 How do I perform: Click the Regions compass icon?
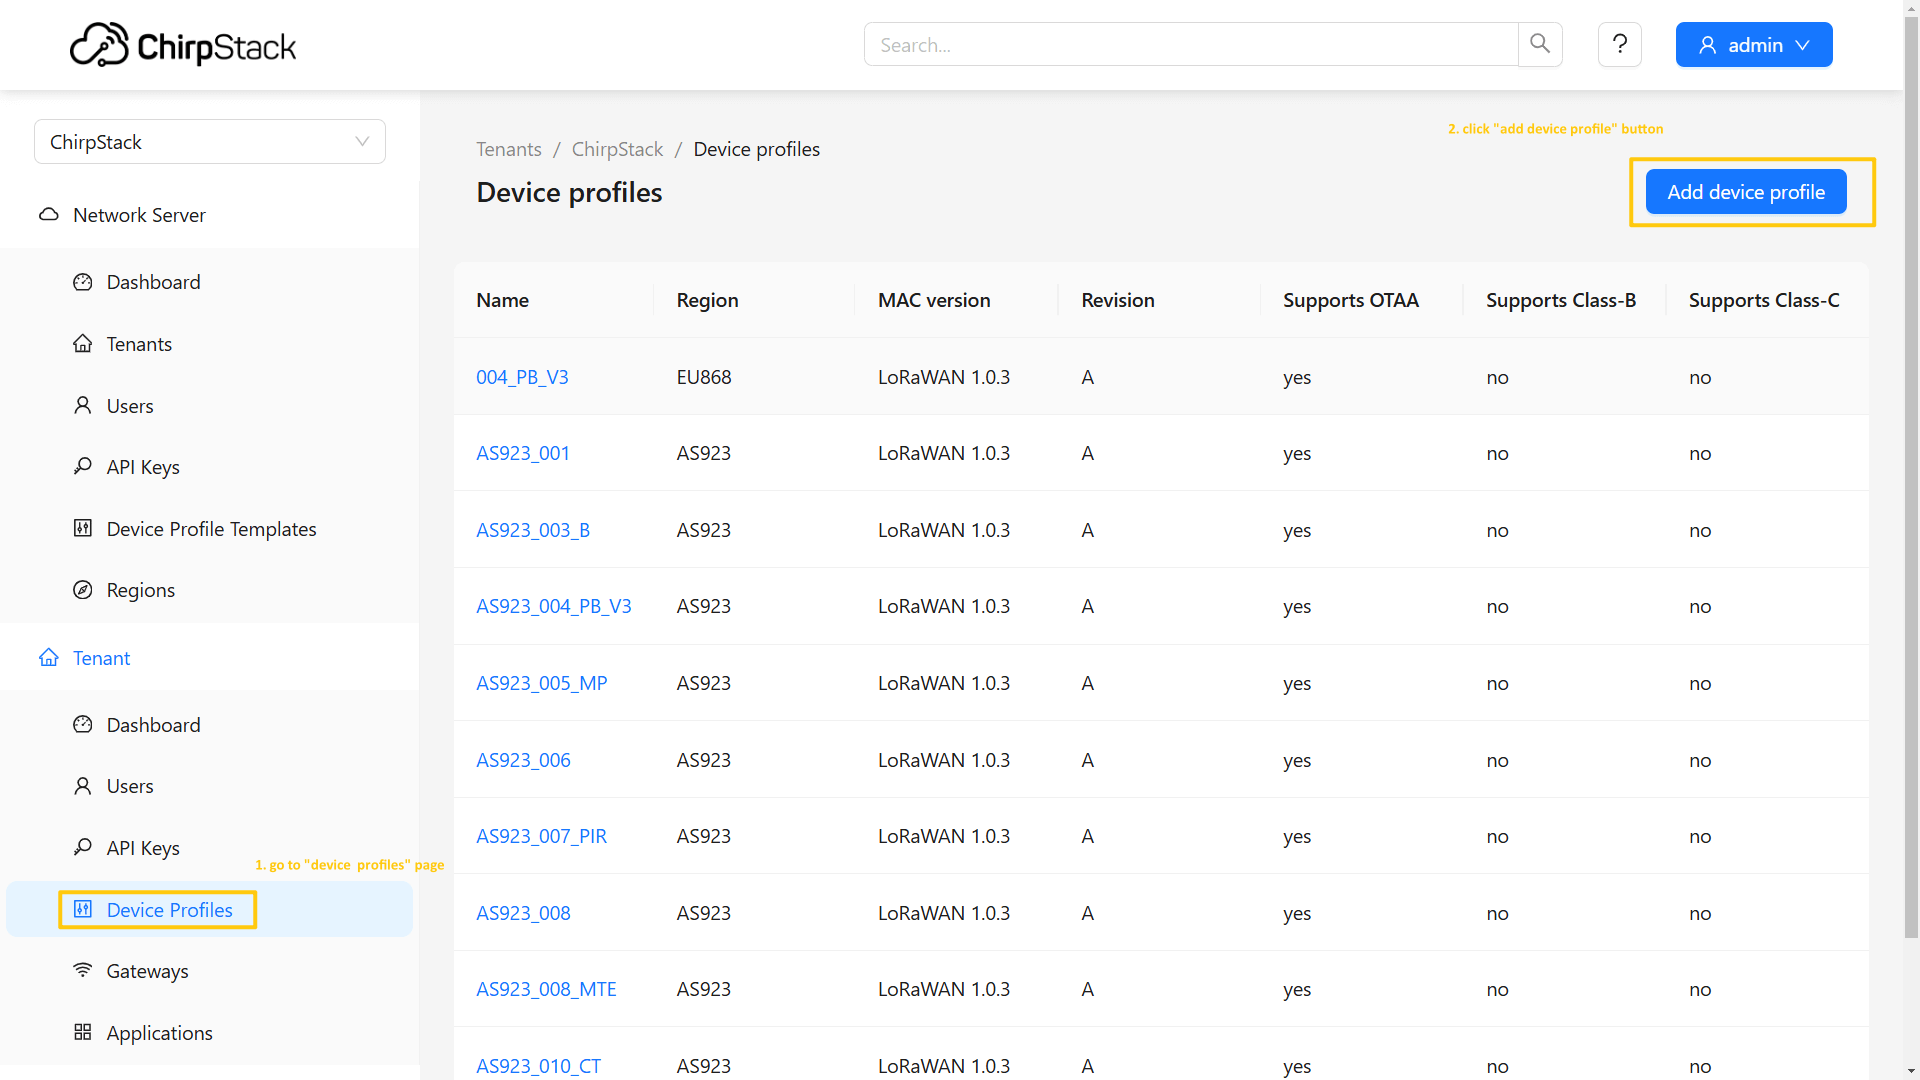tap(83, 590)
